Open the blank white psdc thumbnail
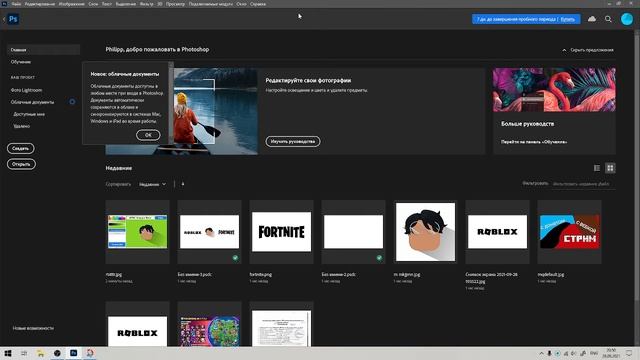 coord(353,231)
